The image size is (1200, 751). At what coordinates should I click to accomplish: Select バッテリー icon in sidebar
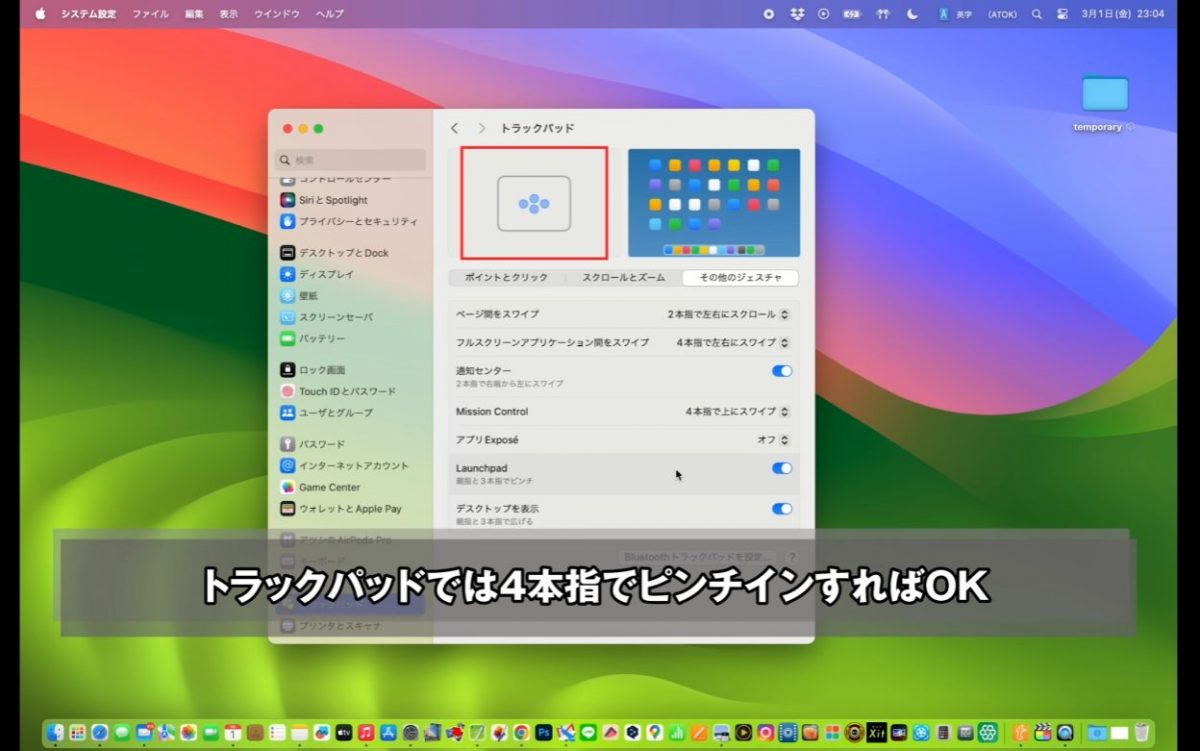click(x=288, y=339)
